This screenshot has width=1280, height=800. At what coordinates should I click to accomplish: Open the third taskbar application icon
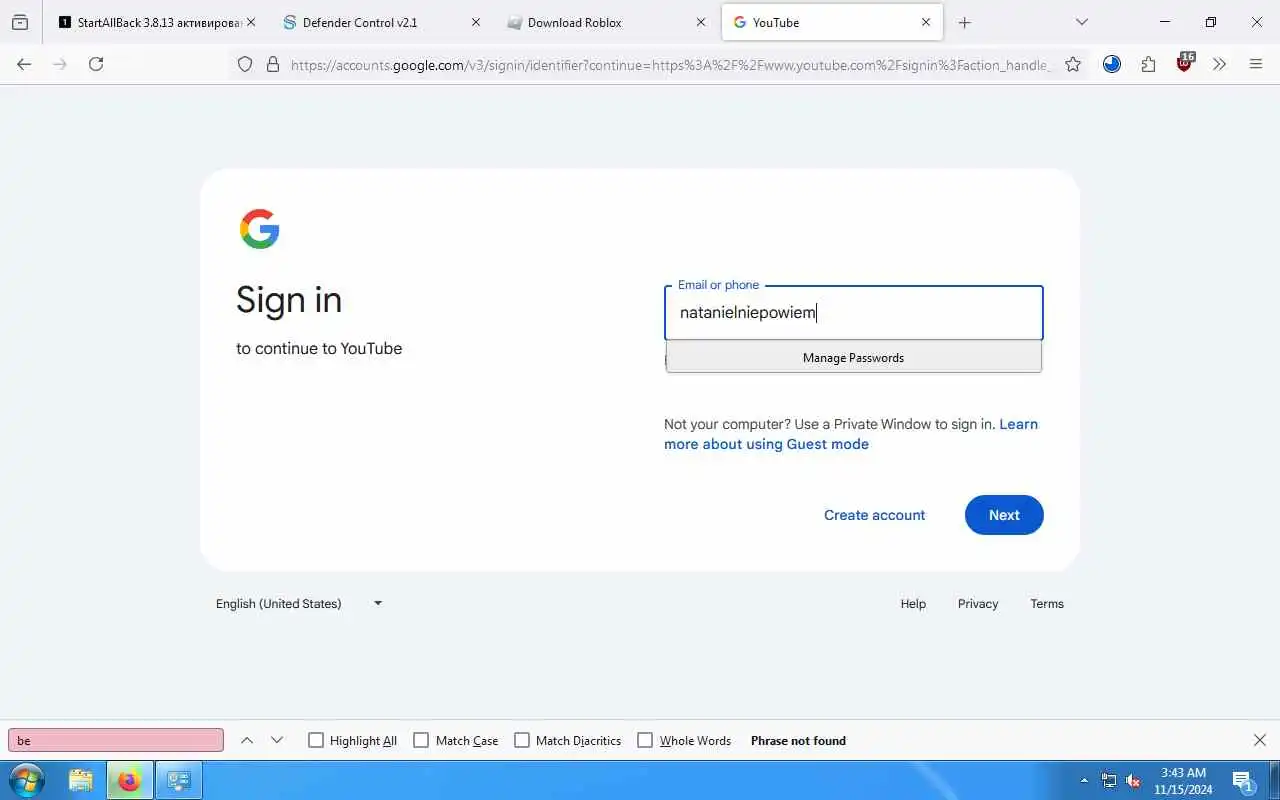point(180,780)
